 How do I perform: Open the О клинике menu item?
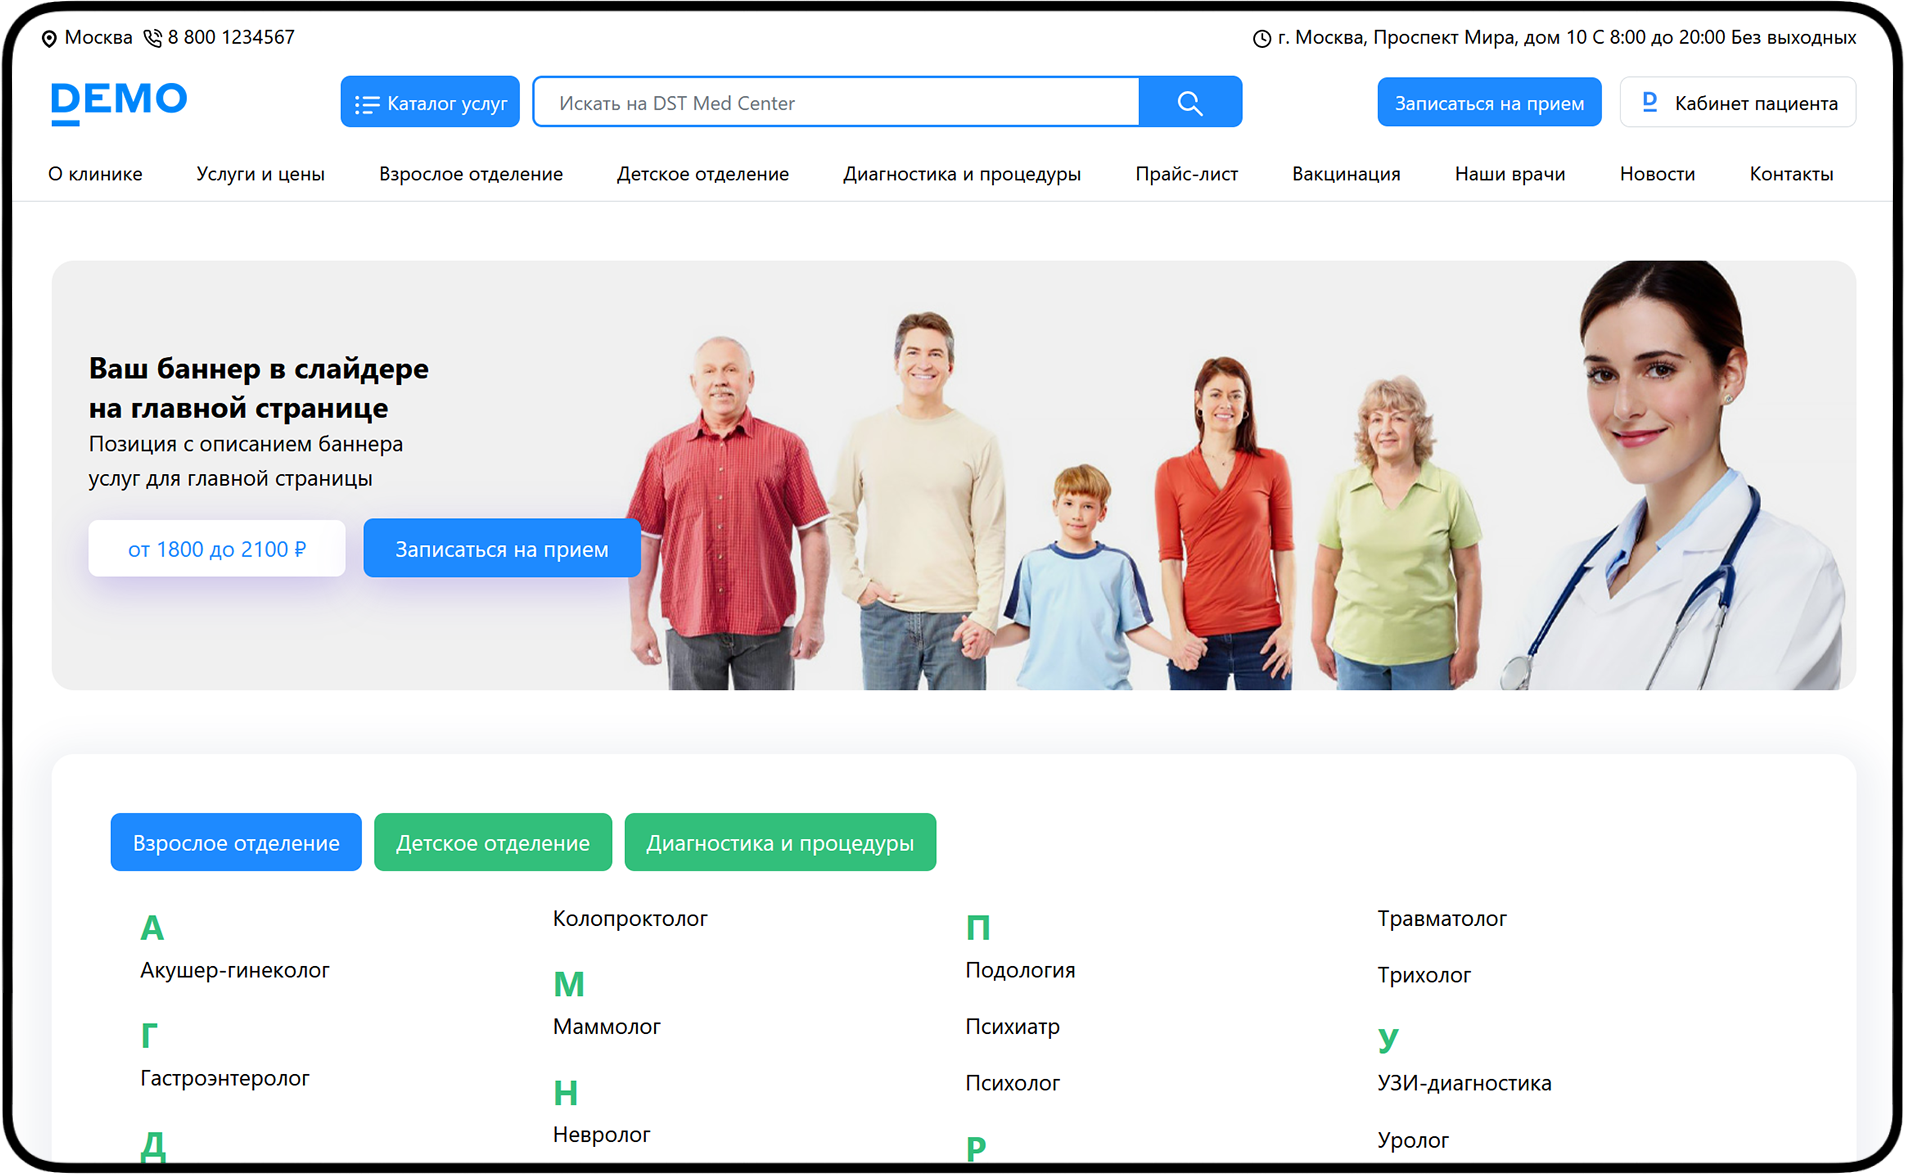[x=95, y=174]
